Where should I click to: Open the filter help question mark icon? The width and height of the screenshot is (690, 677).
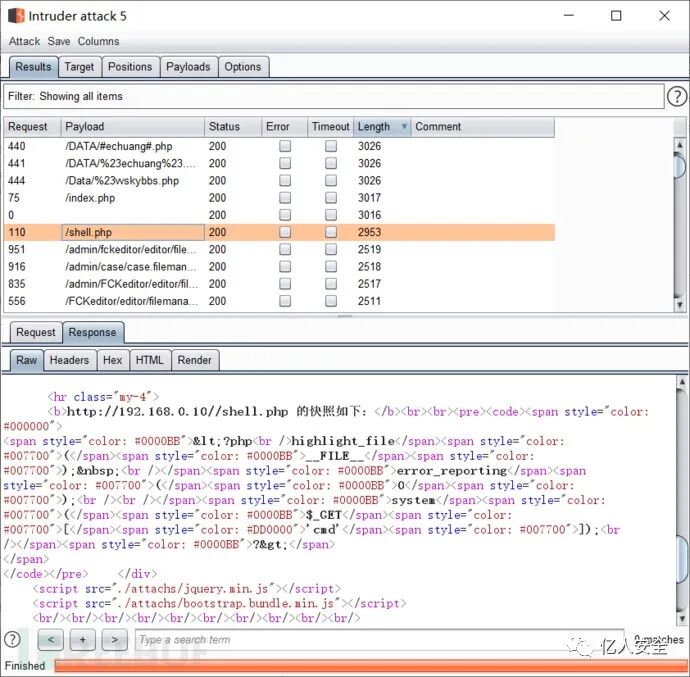point(677,96)
